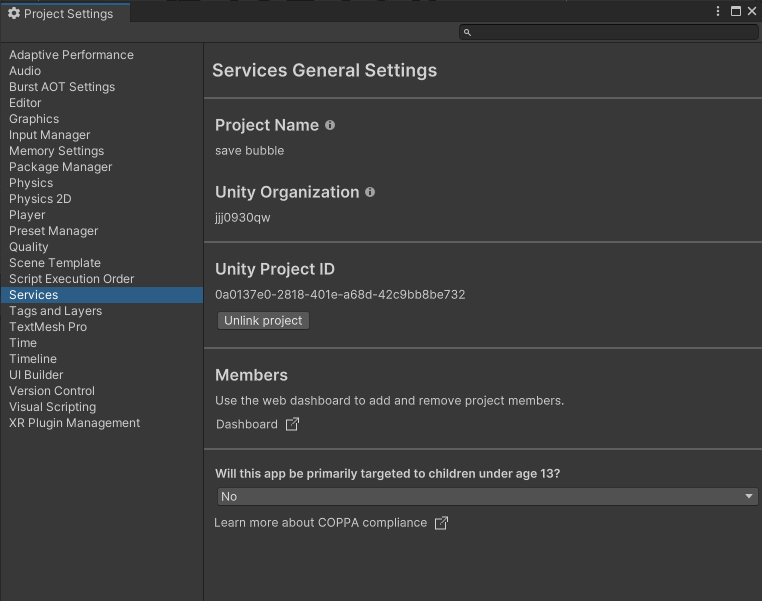This screenshot has height=601, width=762.
Task: Open Visual Scripting settings
Action: pyautogui.click(x=52, y=407)
